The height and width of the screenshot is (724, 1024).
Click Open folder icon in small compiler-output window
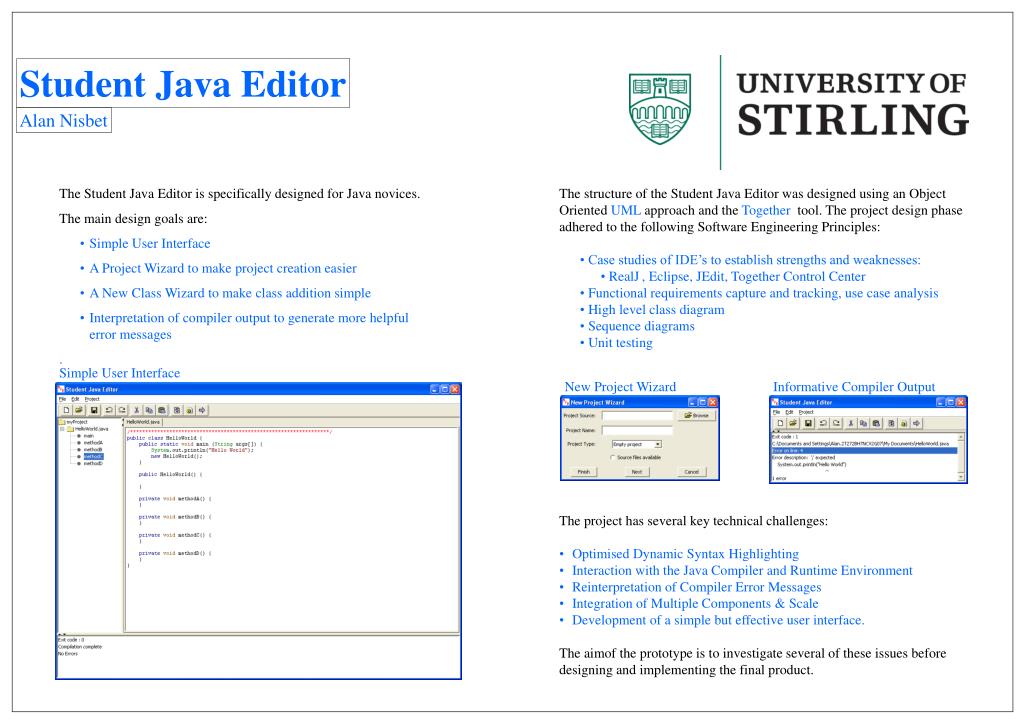click(x=793, y=423)
